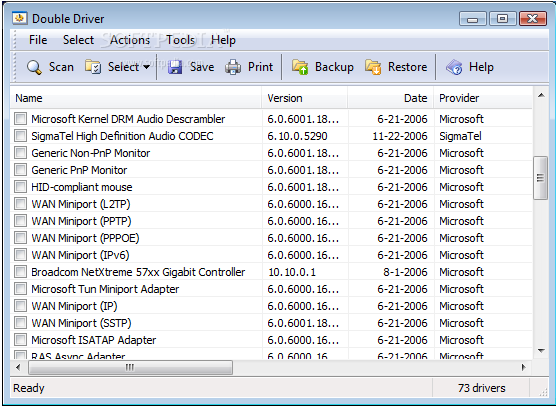Click the Backup toolbar label

coord(334,67)
